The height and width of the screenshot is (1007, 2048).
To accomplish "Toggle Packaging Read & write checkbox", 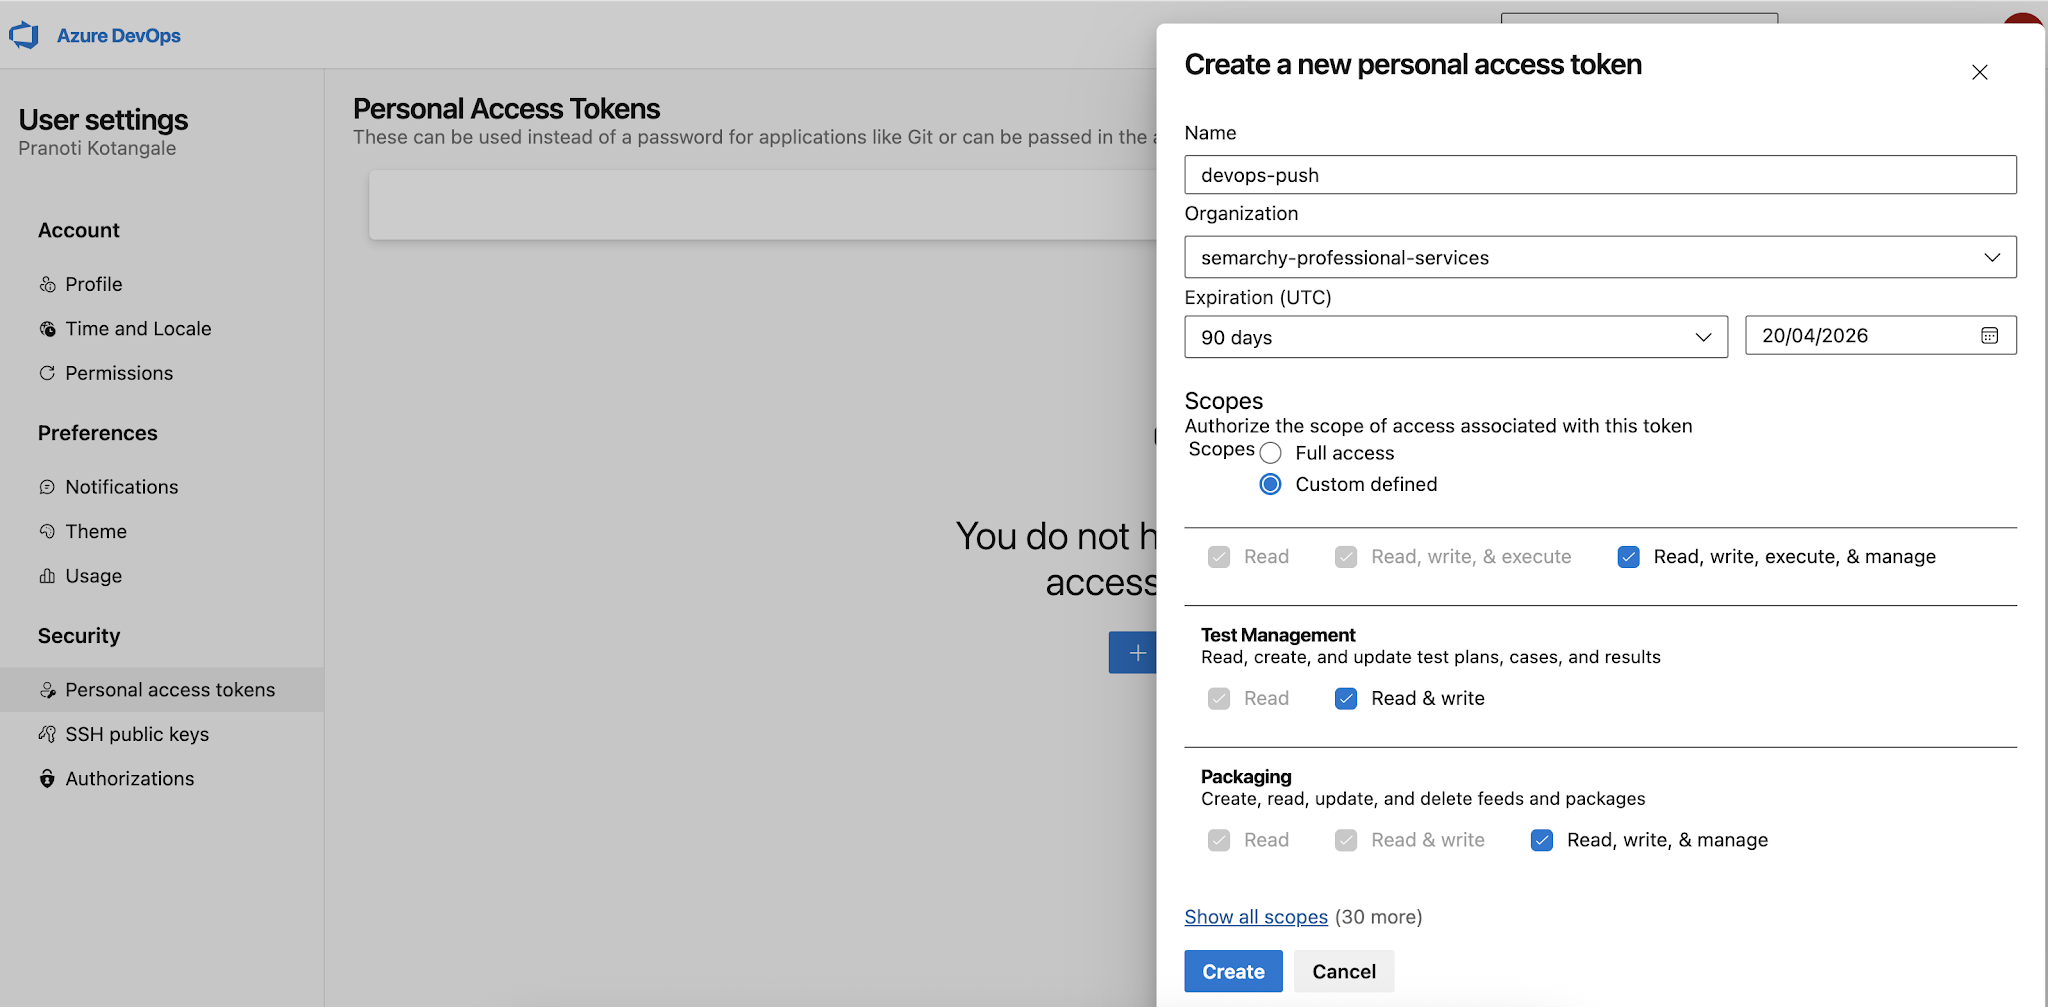I will point(1346,840).
